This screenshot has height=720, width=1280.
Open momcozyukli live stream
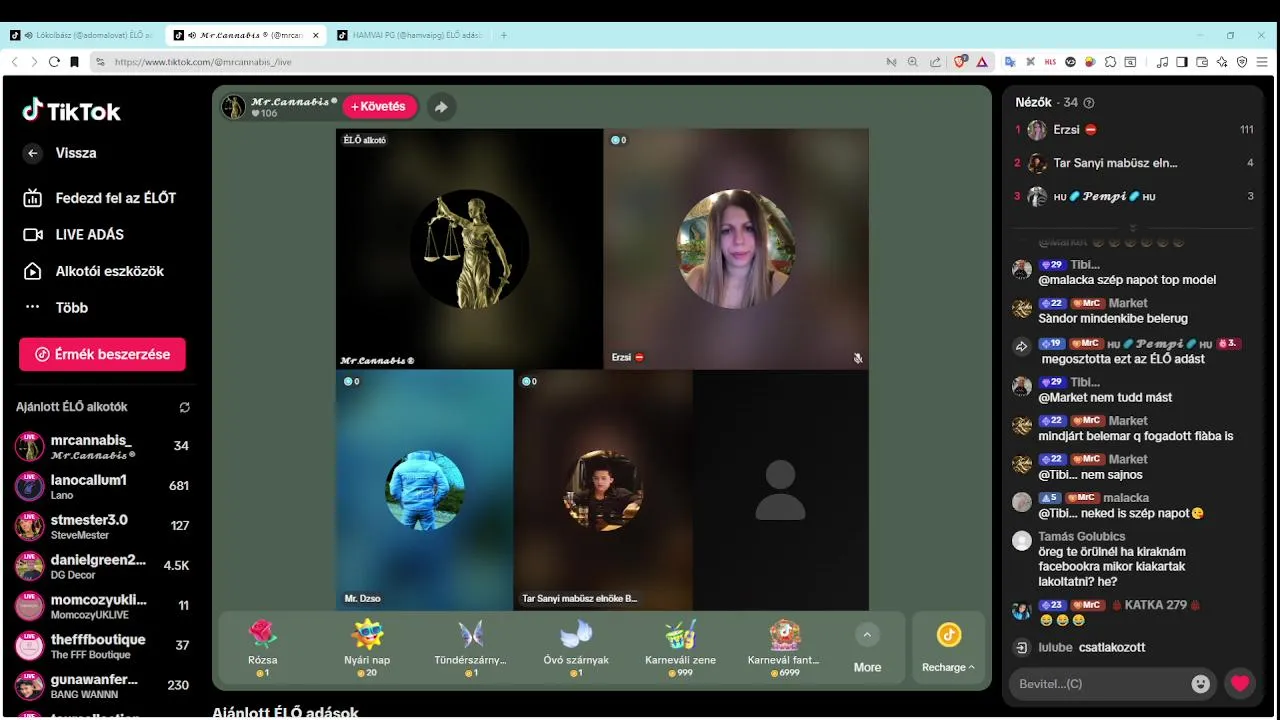(x=102, y=606)
